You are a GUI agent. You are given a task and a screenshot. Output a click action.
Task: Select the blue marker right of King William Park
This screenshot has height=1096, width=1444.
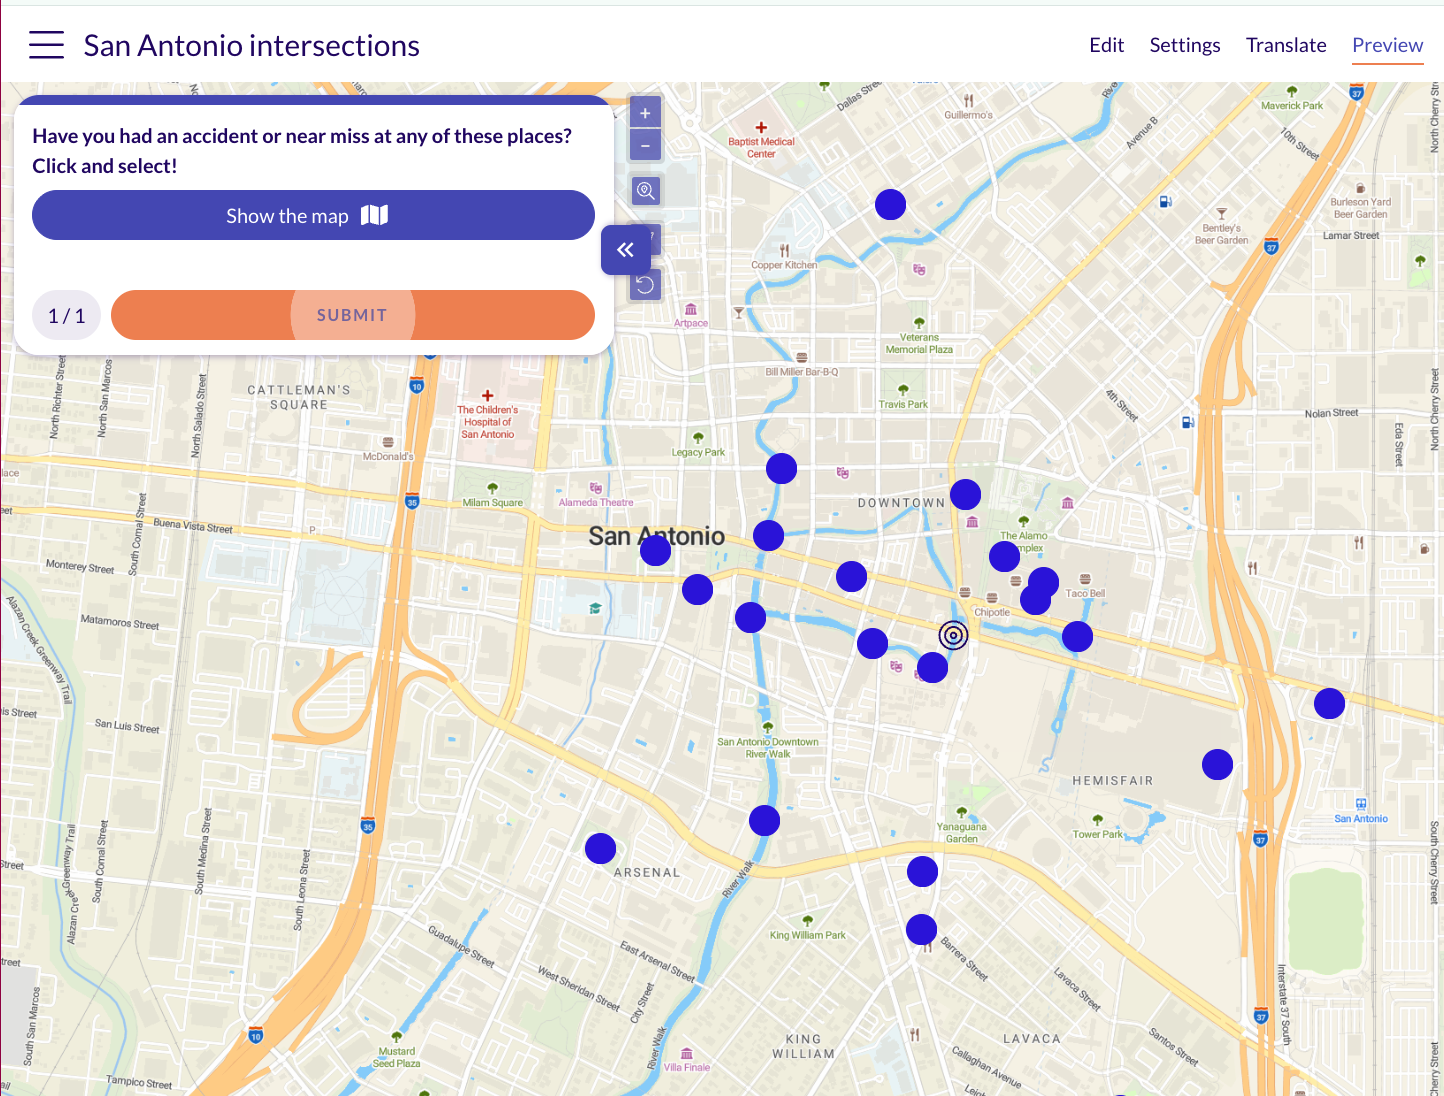921,930
